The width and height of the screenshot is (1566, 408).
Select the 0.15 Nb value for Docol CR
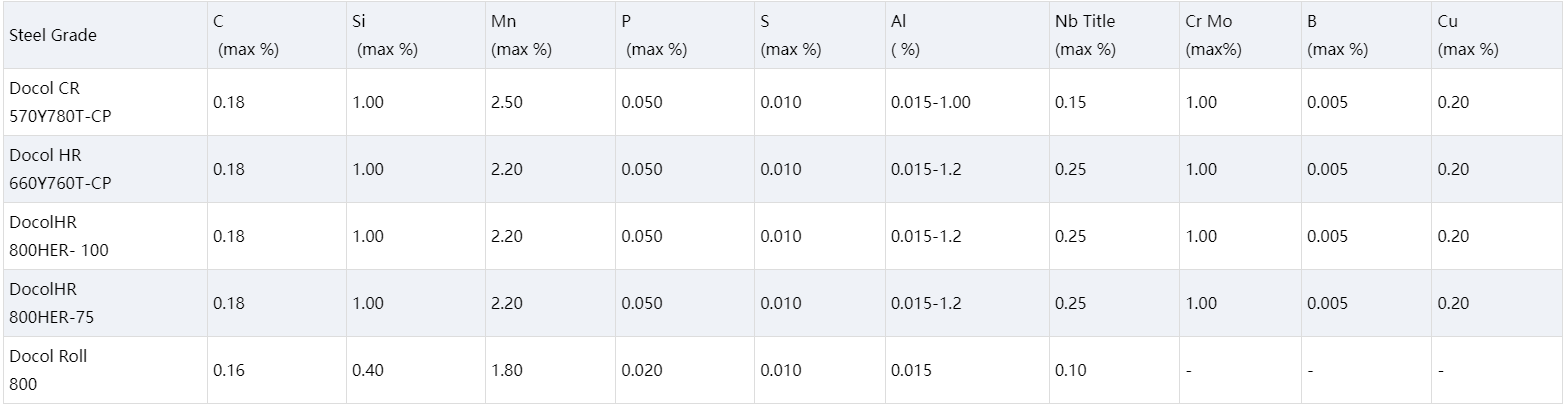coord(1069,102)
